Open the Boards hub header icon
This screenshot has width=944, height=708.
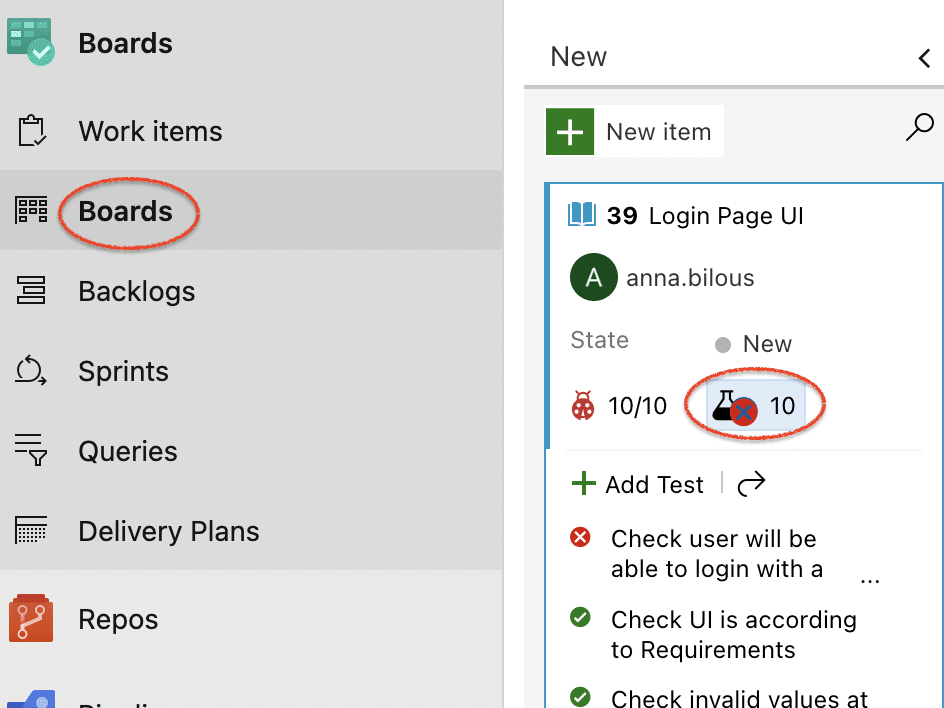(x=31, y=42)
